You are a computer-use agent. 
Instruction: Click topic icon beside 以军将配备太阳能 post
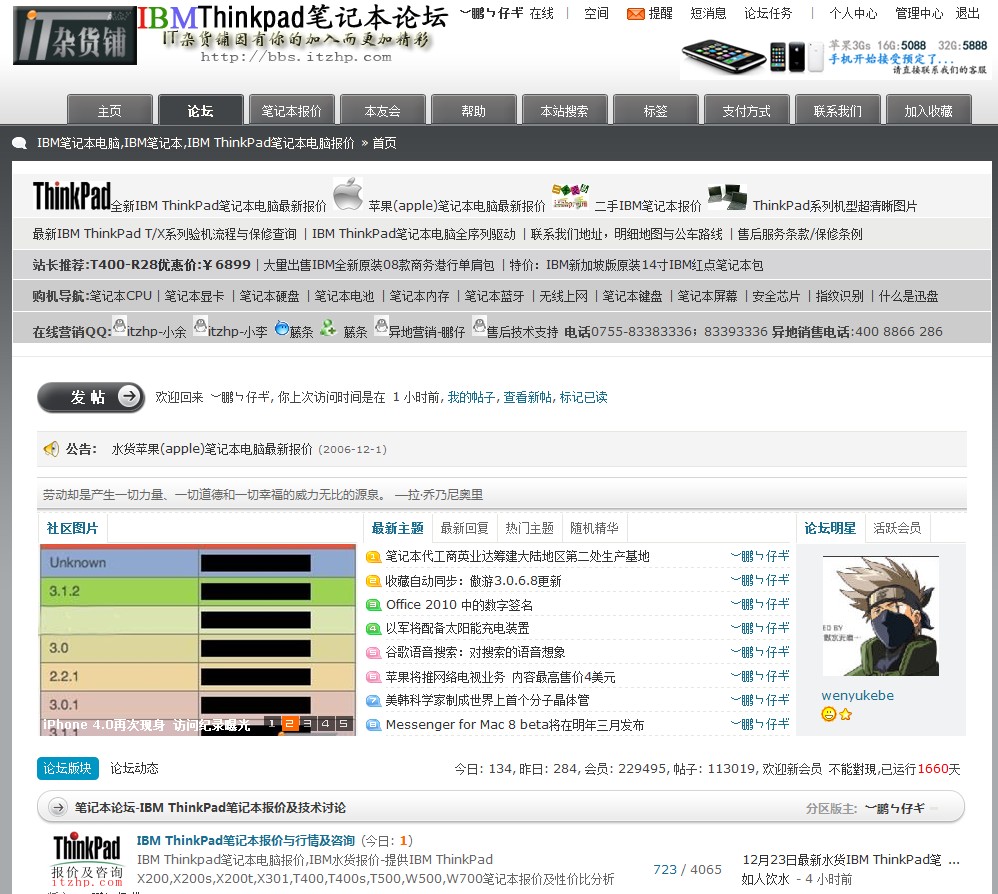373,629
